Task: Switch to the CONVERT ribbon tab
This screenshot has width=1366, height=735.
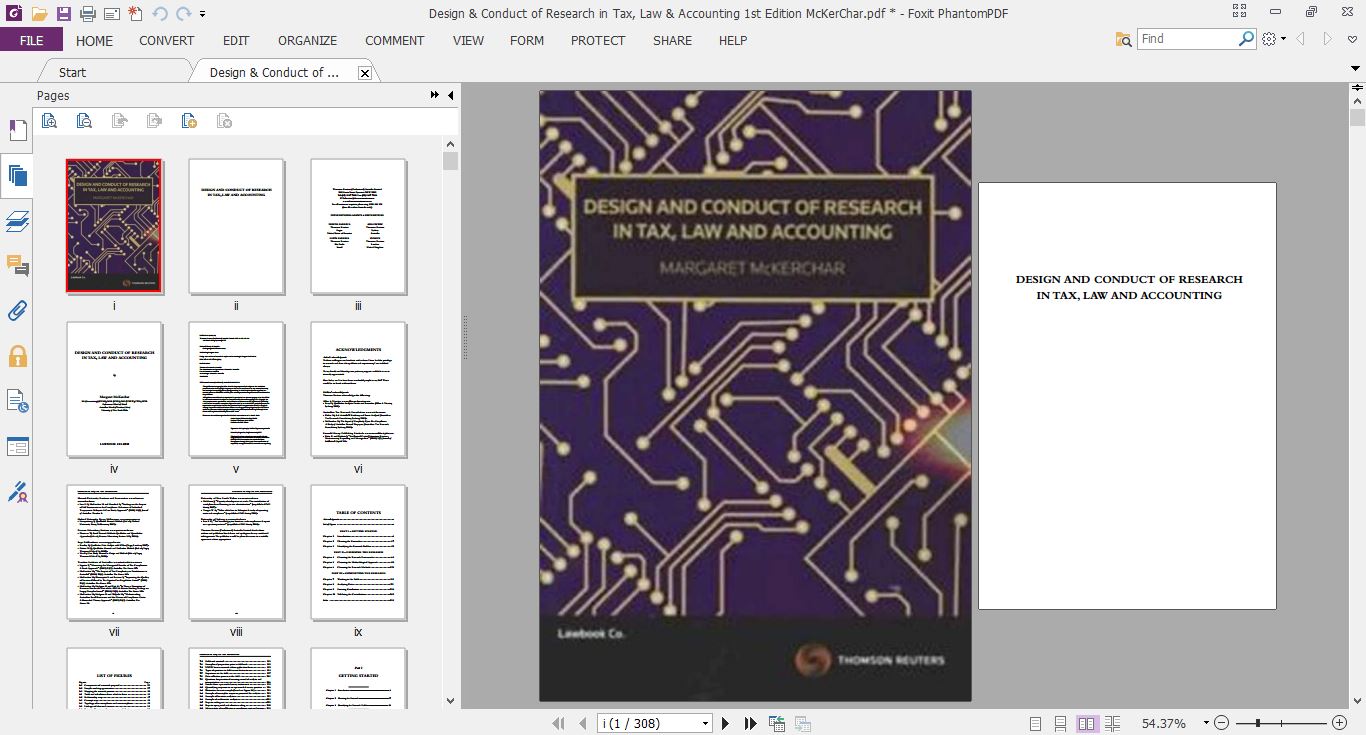Action: point(167,40)
